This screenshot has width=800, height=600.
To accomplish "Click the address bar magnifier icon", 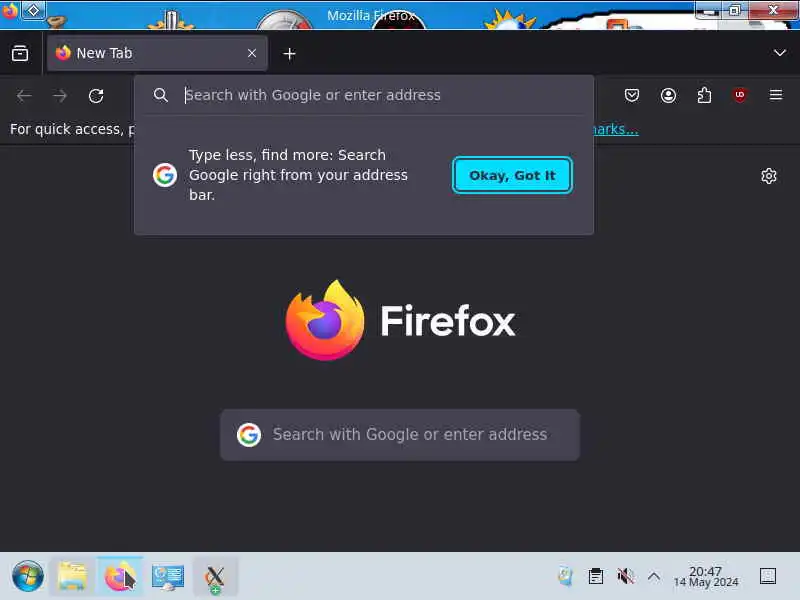I will point(161,95).
